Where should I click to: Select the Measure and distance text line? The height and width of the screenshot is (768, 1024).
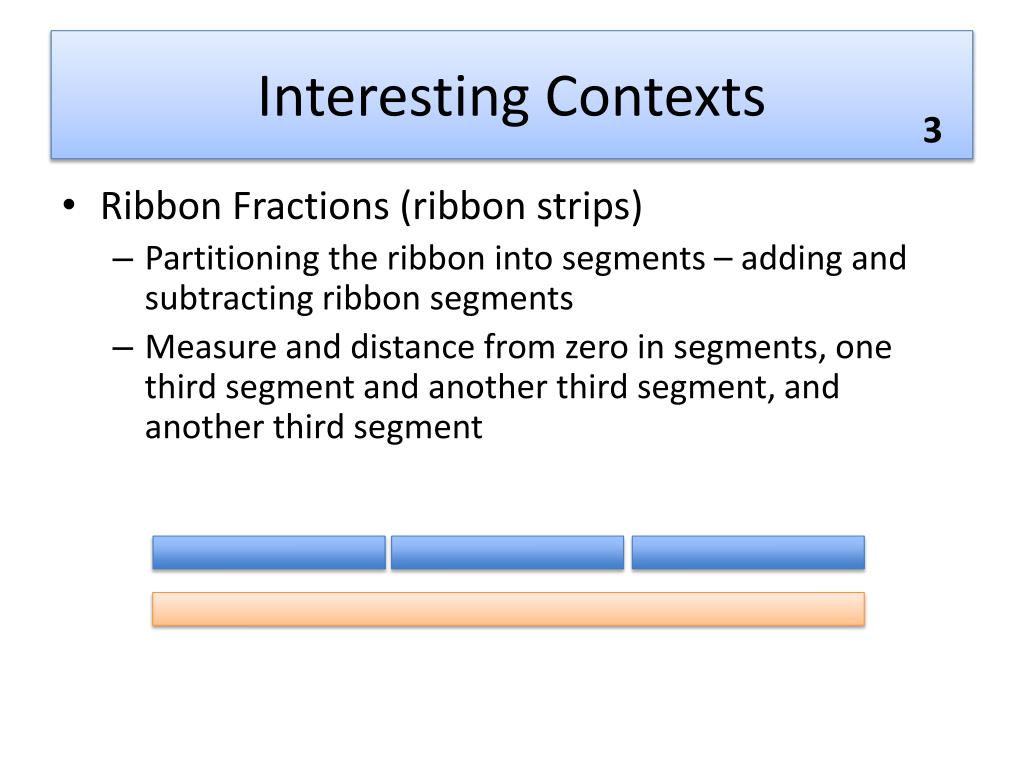pyautogui.click(x=518, y=346)
